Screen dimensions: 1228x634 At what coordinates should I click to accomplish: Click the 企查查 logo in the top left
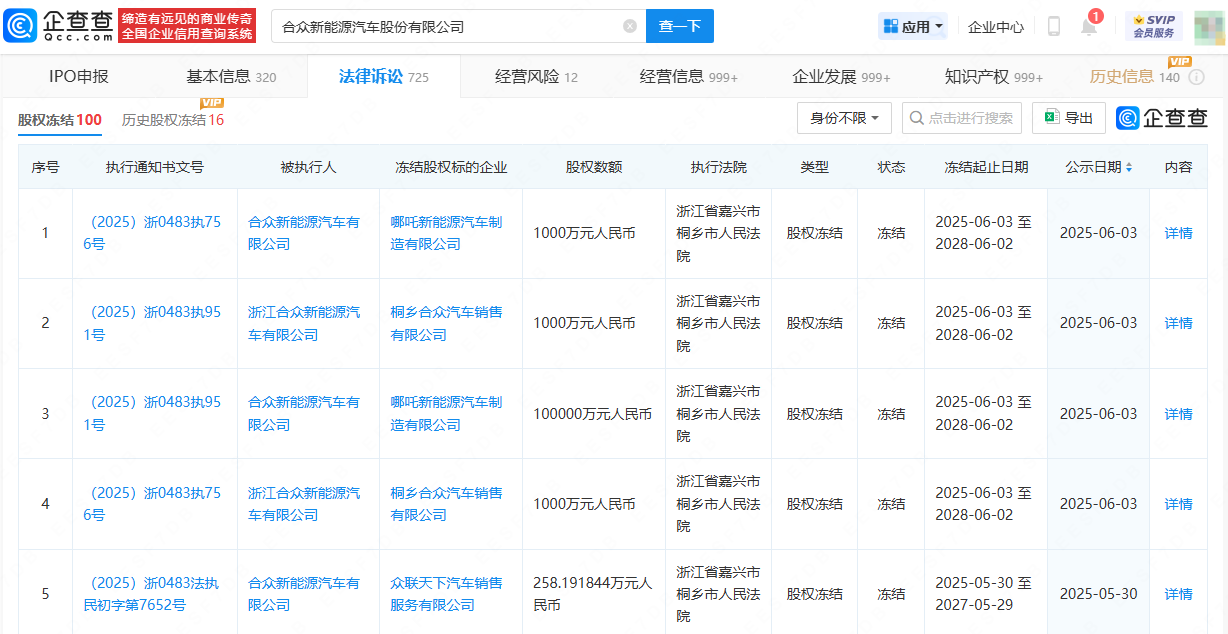[x=60, y=24]
